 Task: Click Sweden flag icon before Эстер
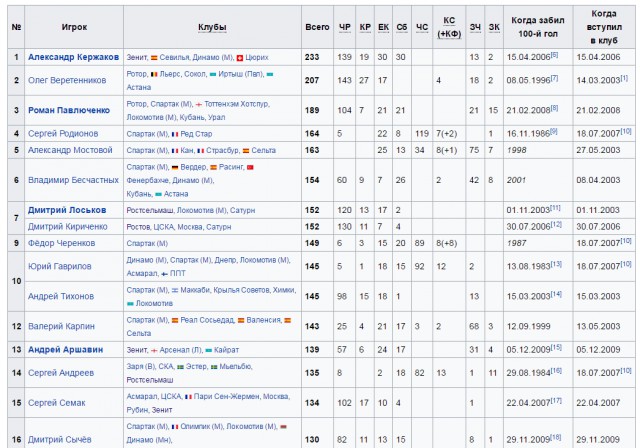[180, 367]
